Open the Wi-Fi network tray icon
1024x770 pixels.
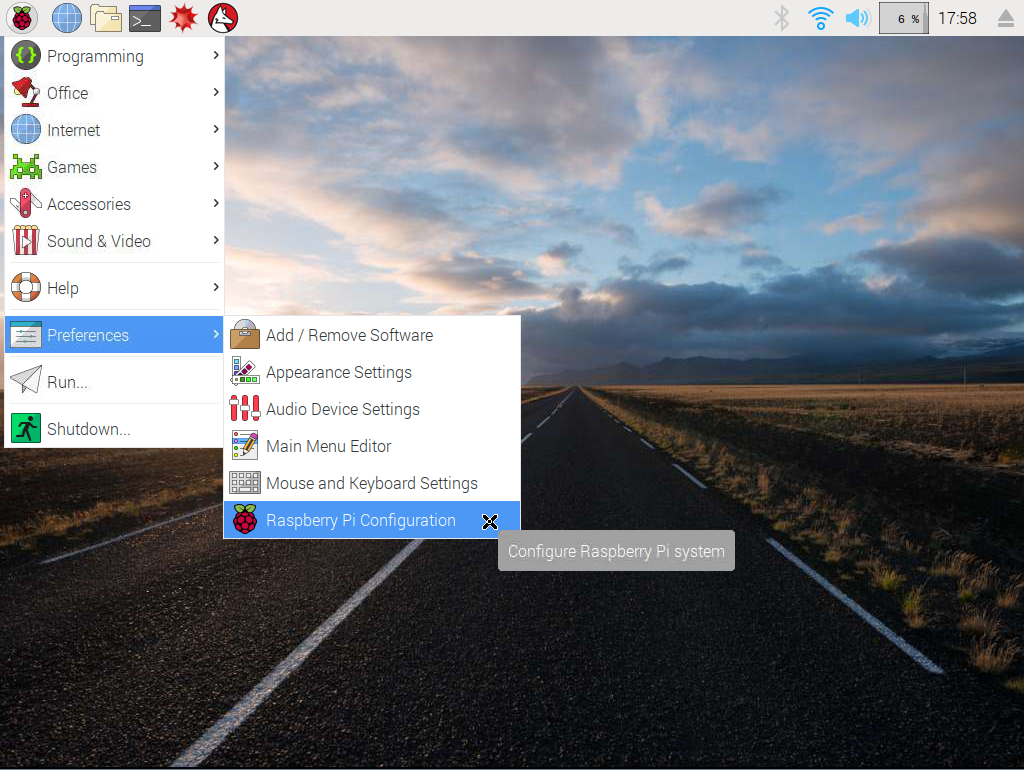[x=820, y=18]
